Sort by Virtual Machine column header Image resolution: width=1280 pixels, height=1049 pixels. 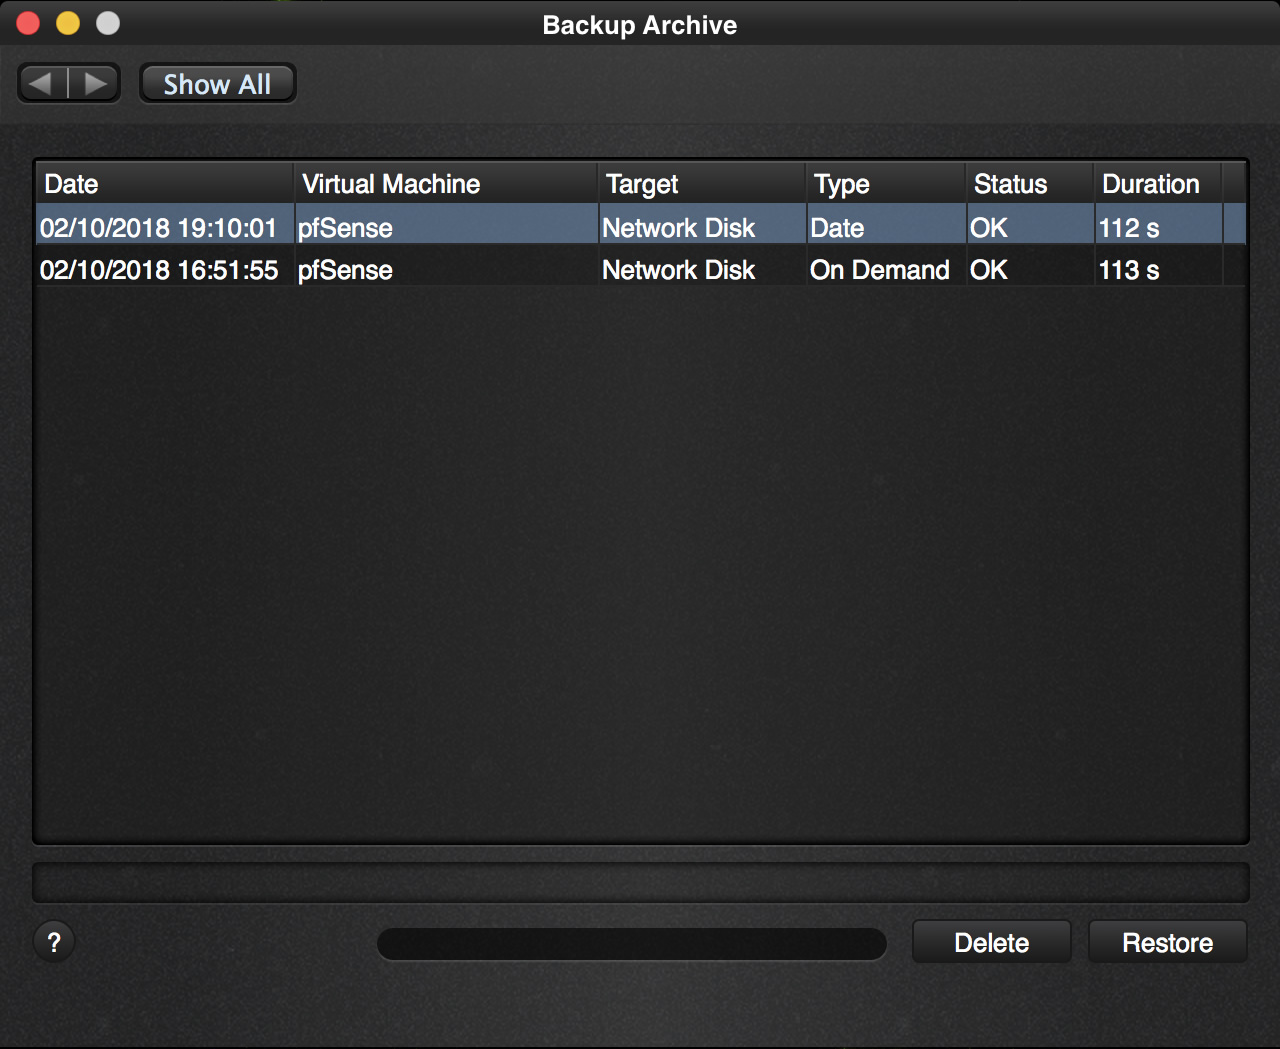tap(446, 184)
